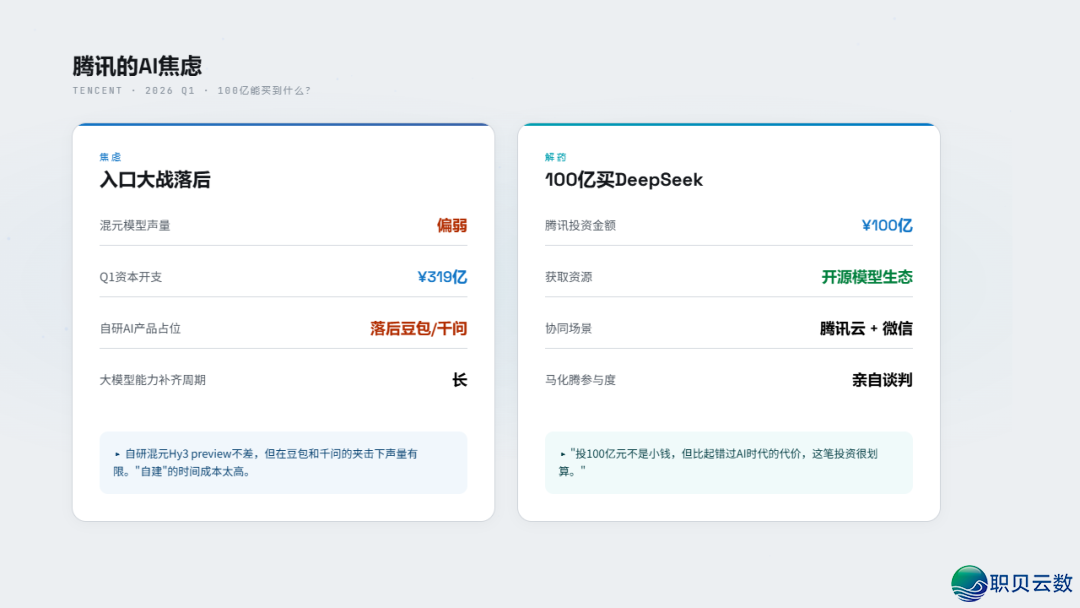Viewport: 1080px width, 608px height.
Task: Click the blue value "¥319亿"
Action: pyautogui.click(x=442, y=277)
